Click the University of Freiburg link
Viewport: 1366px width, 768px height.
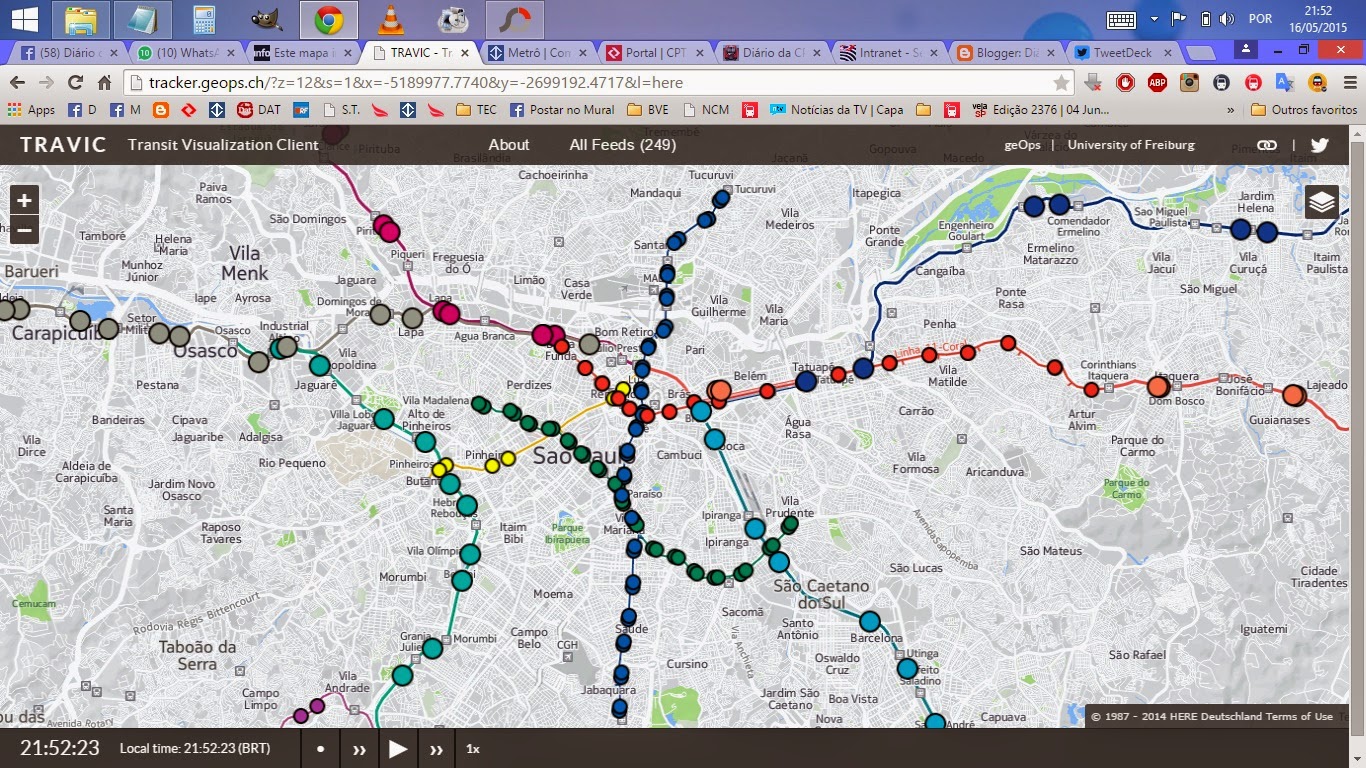pos(1131,144)
